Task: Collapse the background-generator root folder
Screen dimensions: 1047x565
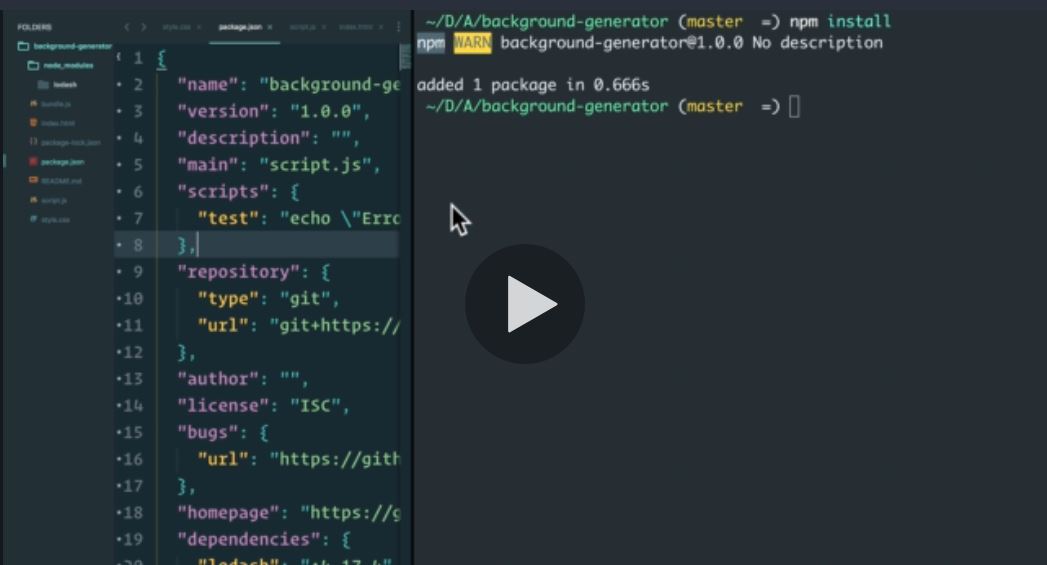Action: click(65, 46)
